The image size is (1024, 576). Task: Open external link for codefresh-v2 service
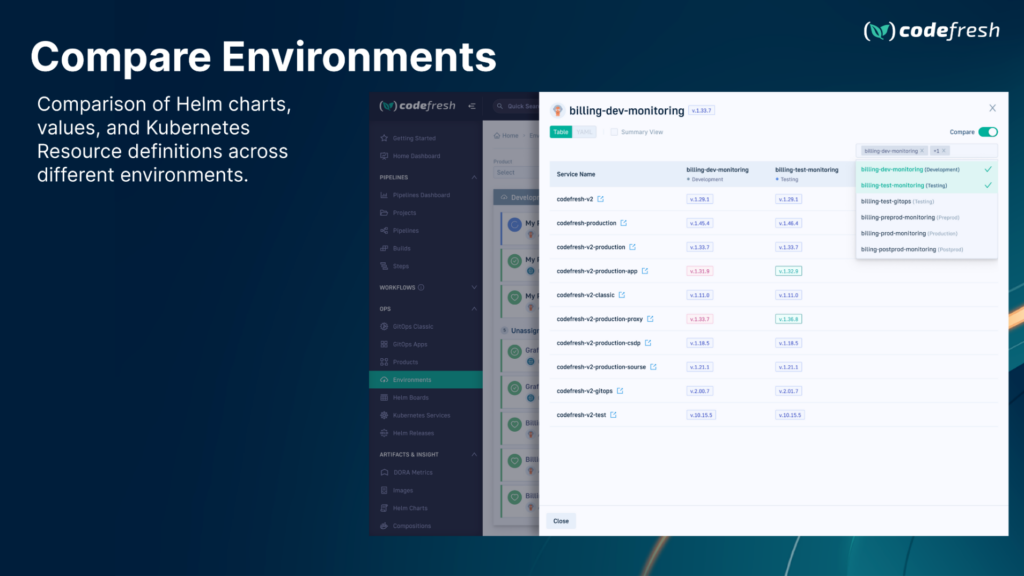coord(600,199)
